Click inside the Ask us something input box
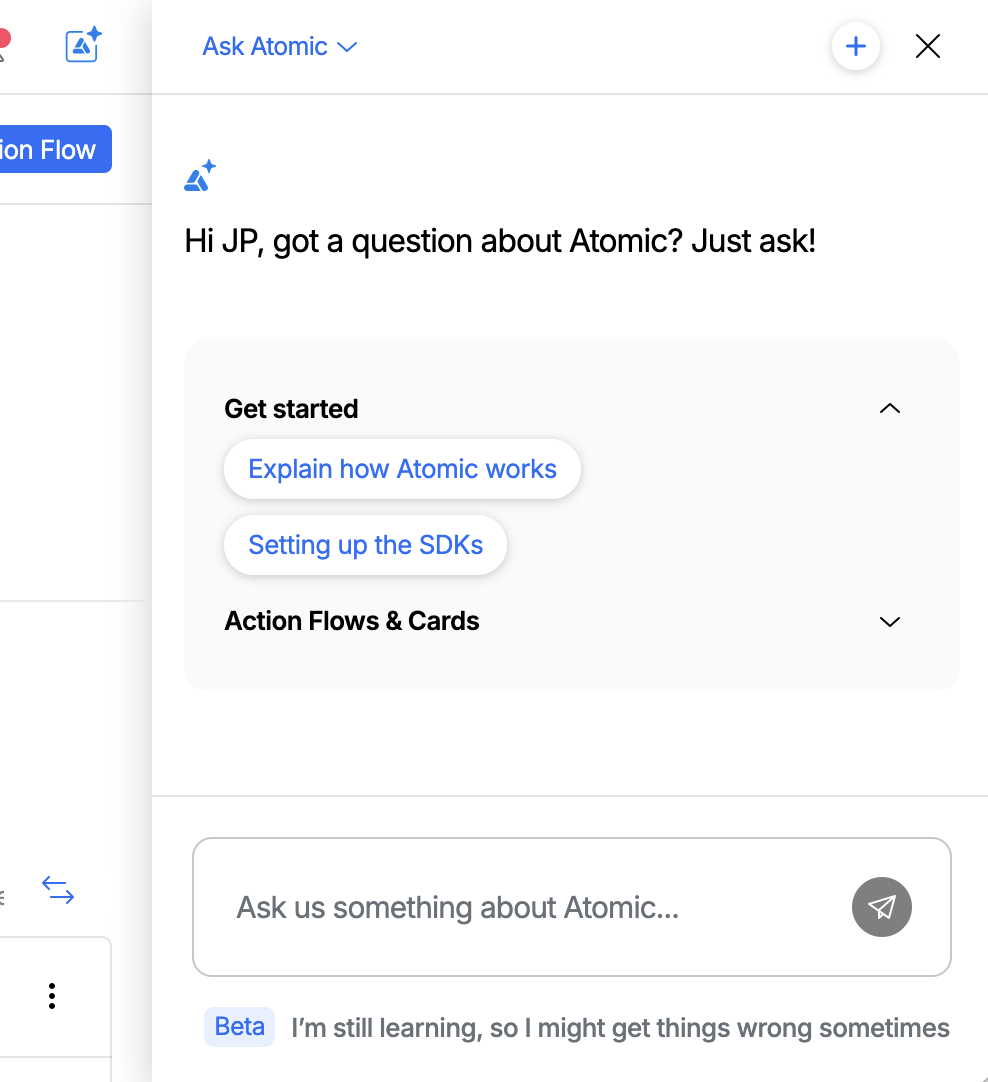 500,907
